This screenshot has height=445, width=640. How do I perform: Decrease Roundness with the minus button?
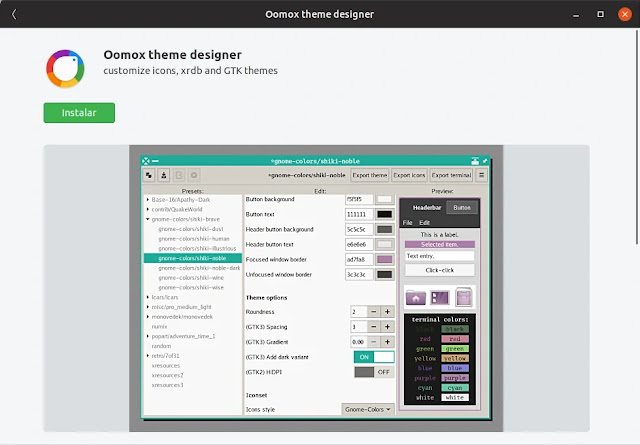373,312
